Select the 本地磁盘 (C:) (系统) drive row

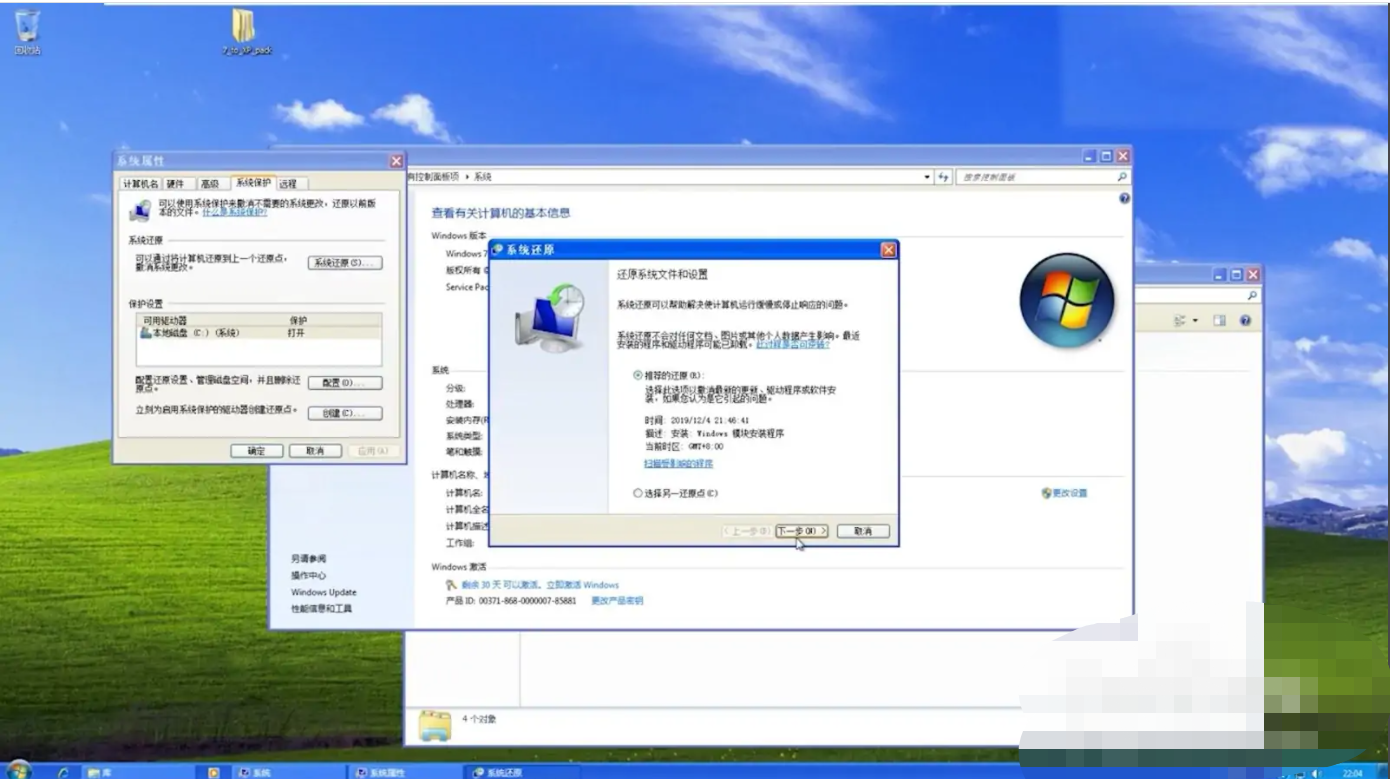(259, 333)
